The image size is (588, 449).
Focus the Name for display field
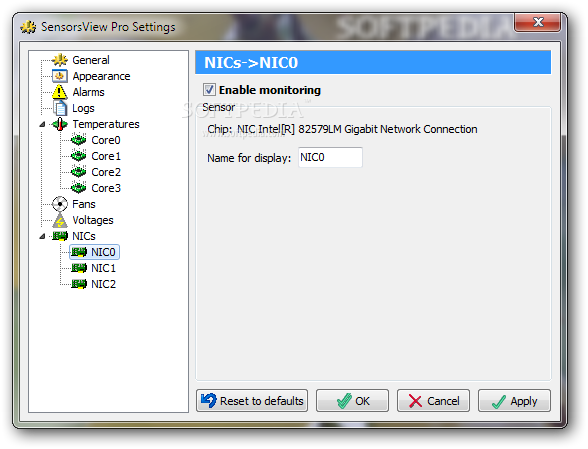[330, 157]
